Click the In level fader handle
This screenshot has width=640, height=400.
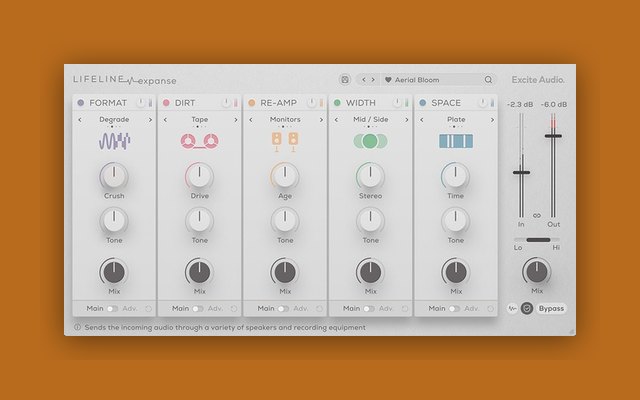pos(521,173)
